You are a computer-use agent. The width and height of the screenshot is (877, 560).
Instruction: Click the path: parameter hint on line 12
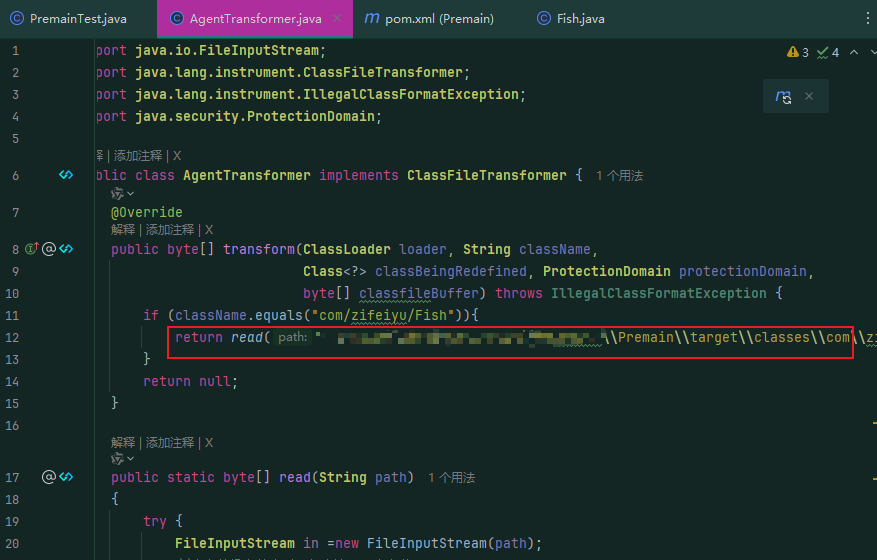point(293,337)
